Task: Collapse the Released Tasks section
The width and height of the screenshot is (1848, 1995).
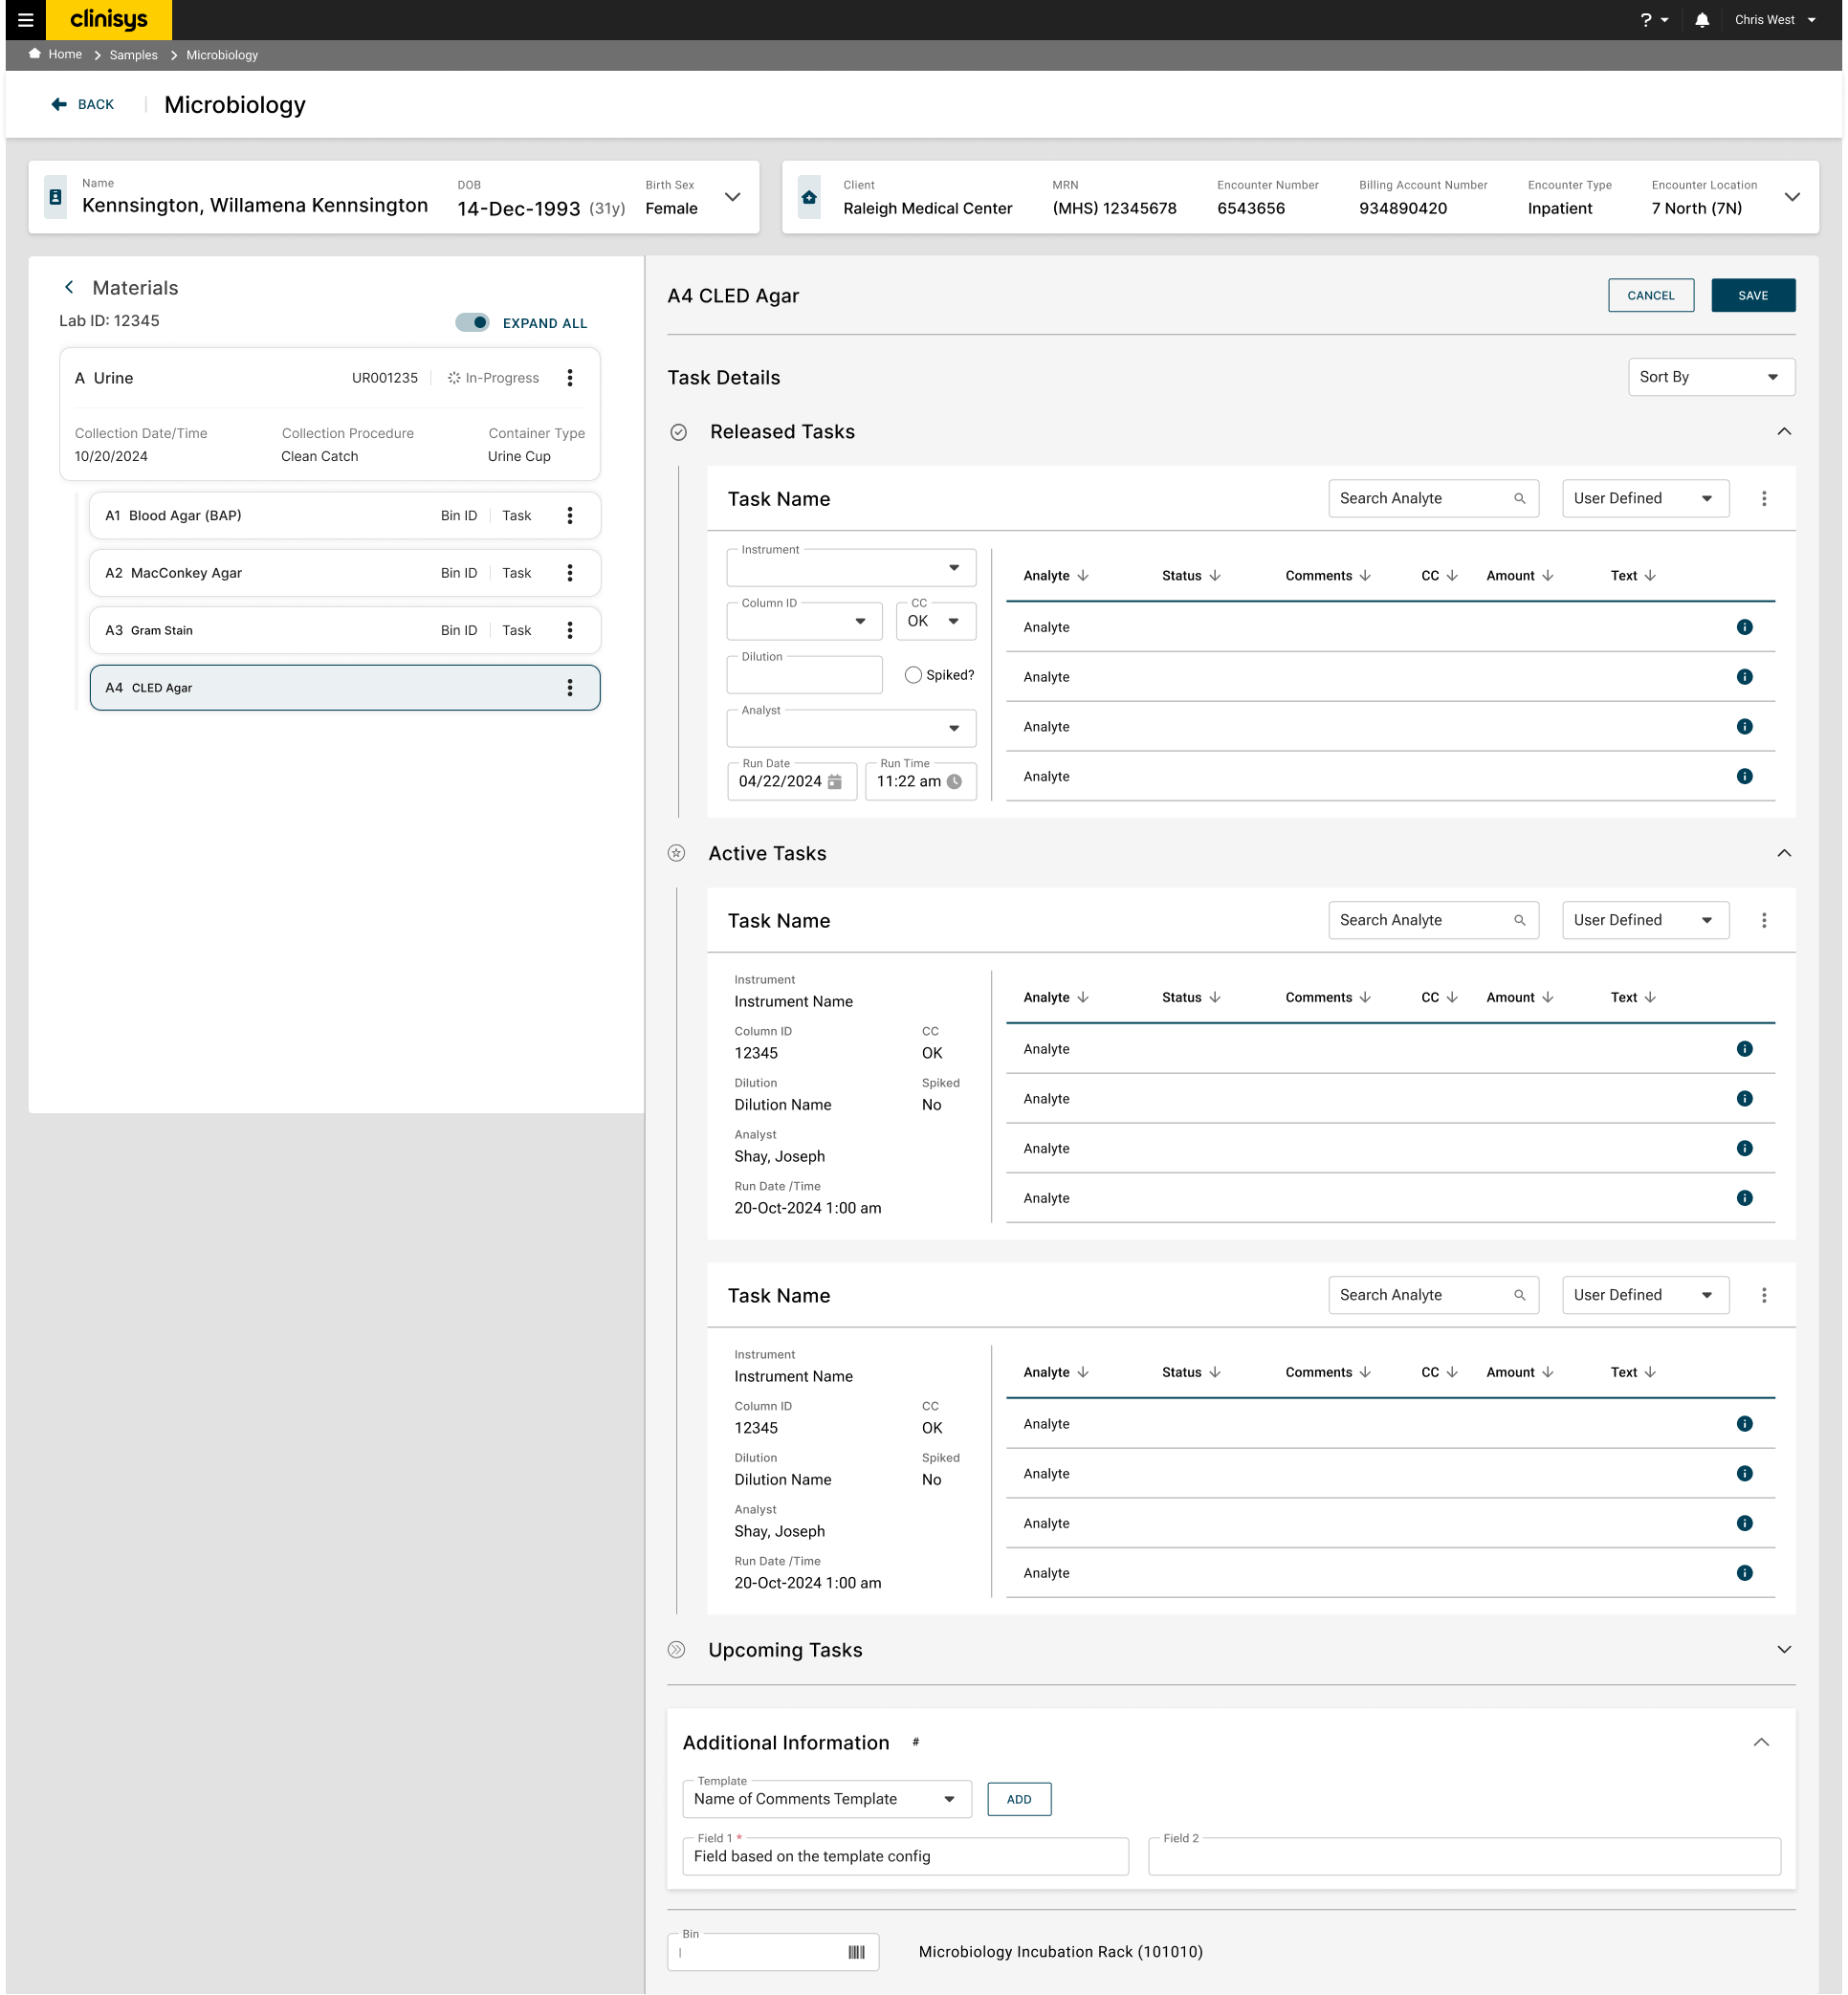Action: click(x=1784, y=432)
